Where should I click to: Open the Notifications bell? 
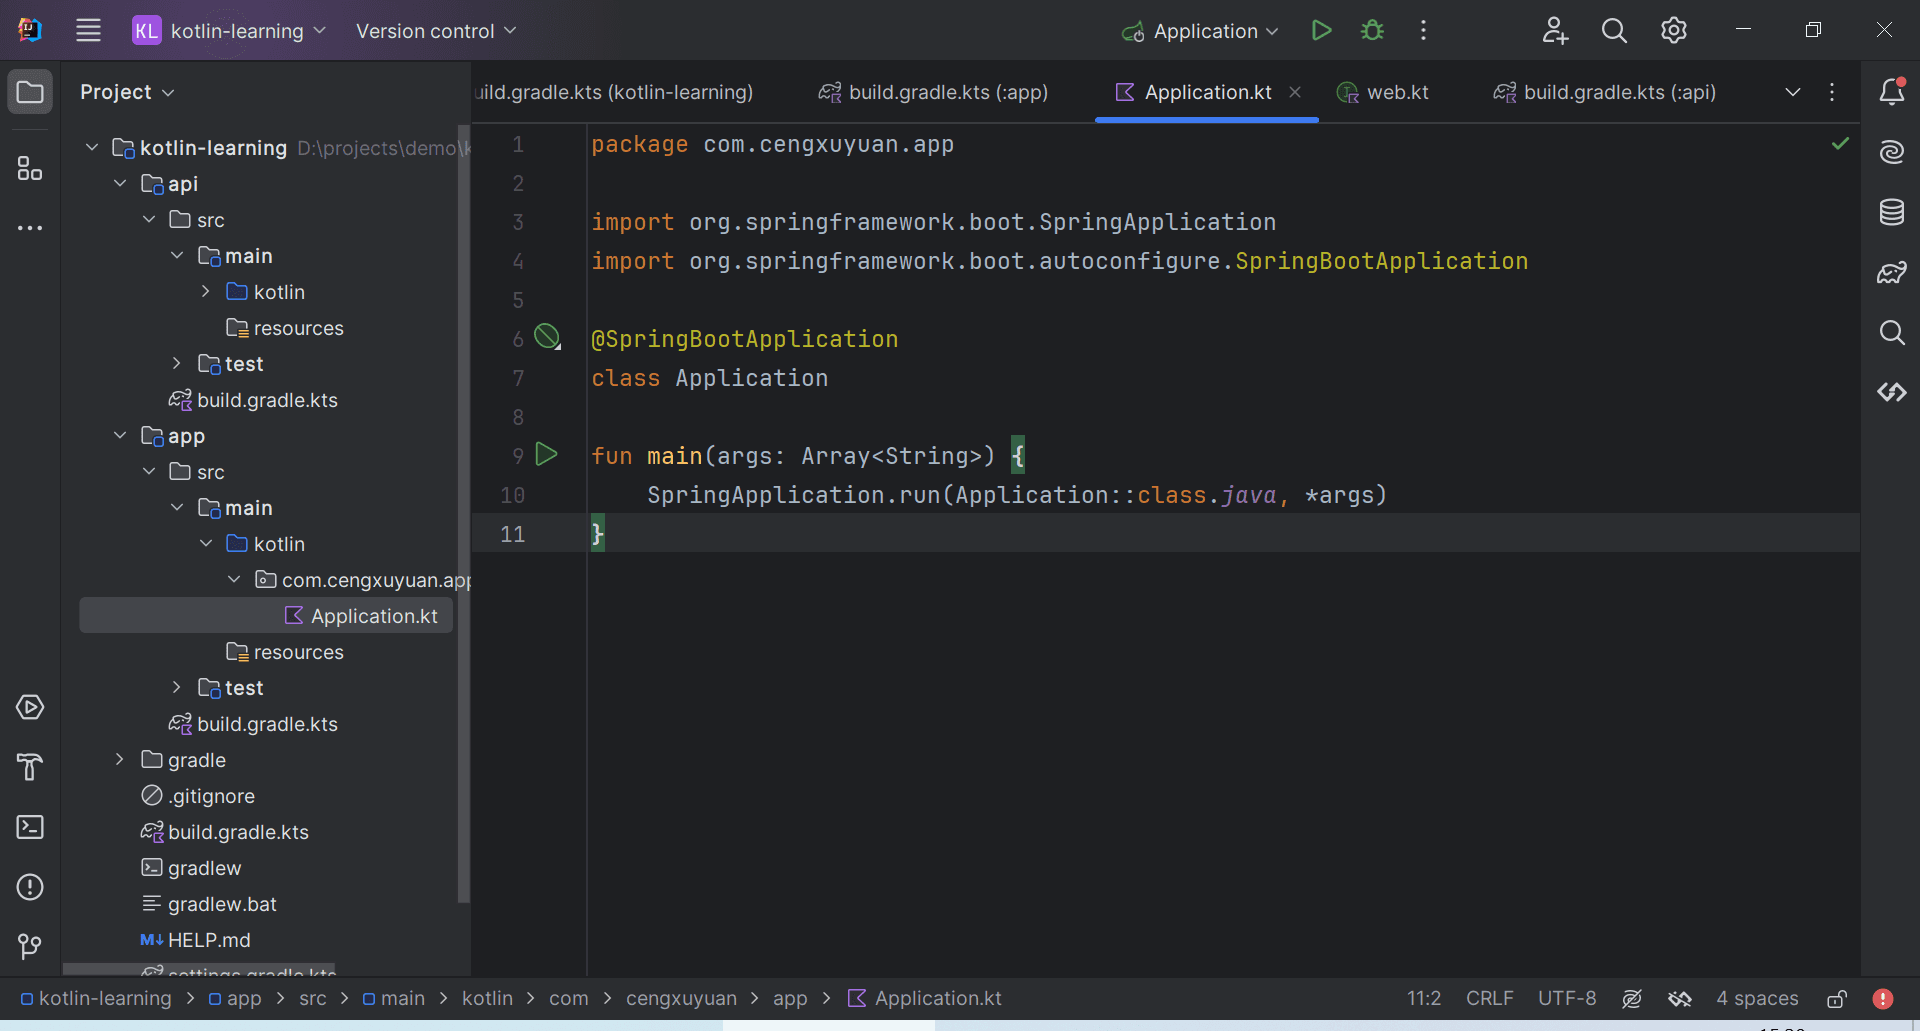click(x=1892, y=92)
